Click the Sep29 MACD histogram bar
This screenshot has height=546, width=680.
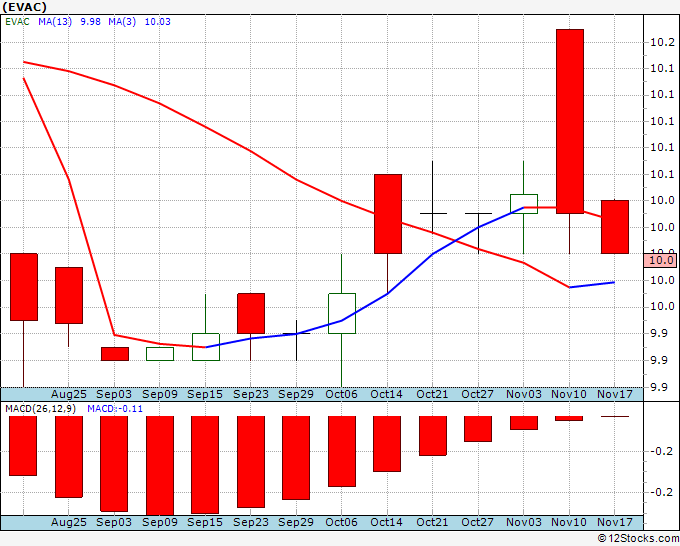click(x=296, y=458)
